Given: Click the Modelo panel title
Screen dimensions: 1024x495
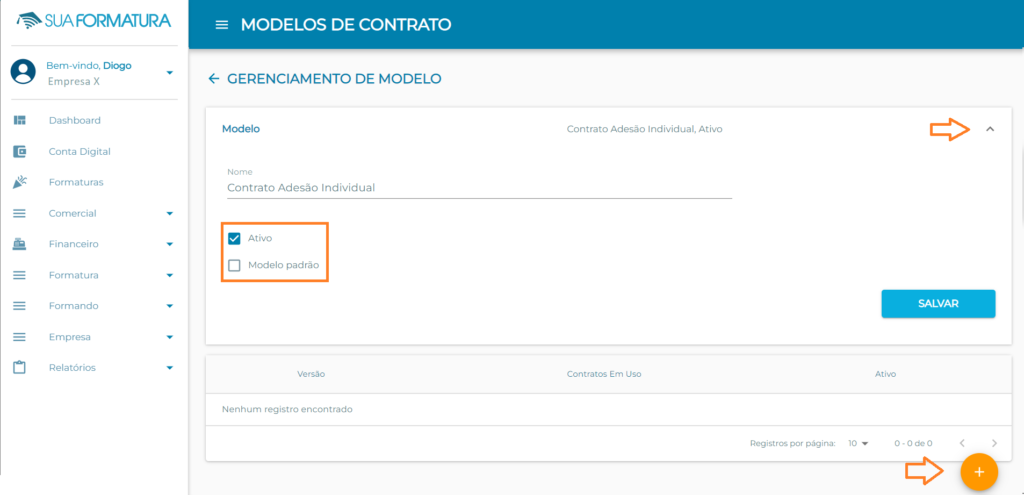Looking at the screenshot, I should click(241, 129).
